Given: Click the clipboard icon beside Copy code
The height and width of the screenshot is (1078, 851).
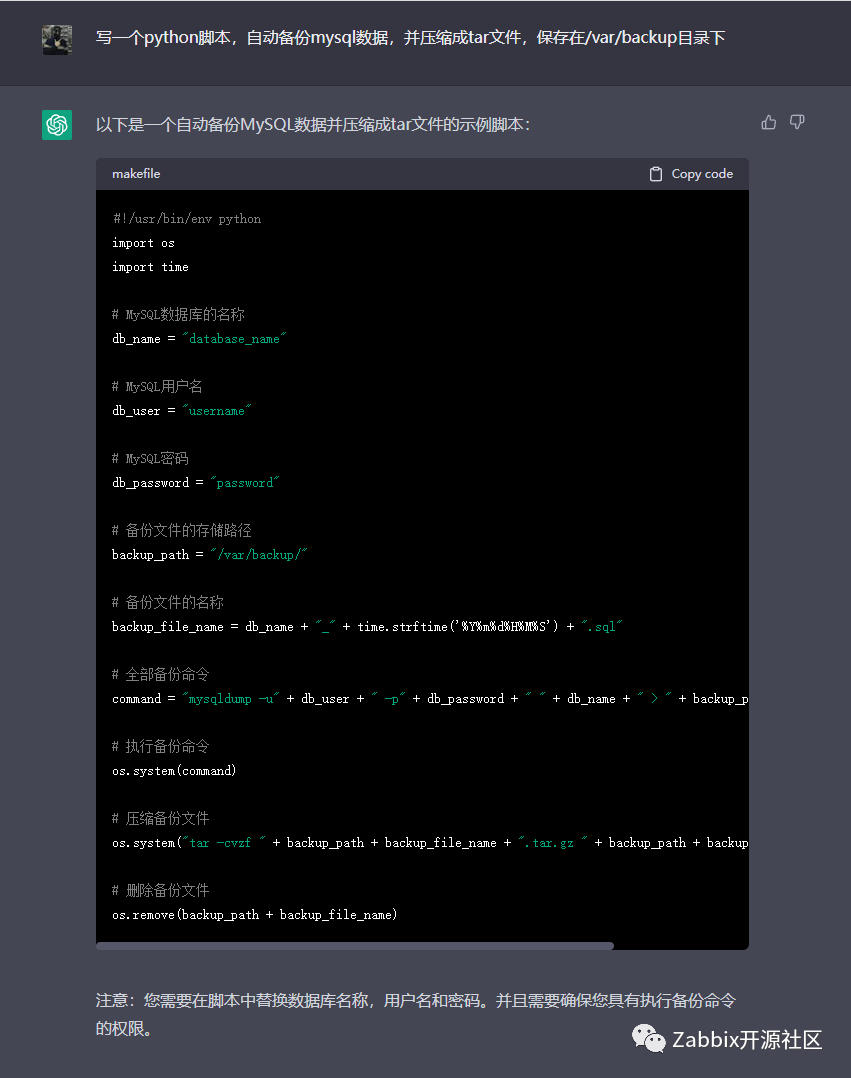Looking at the screenshot, I should 656,174.
